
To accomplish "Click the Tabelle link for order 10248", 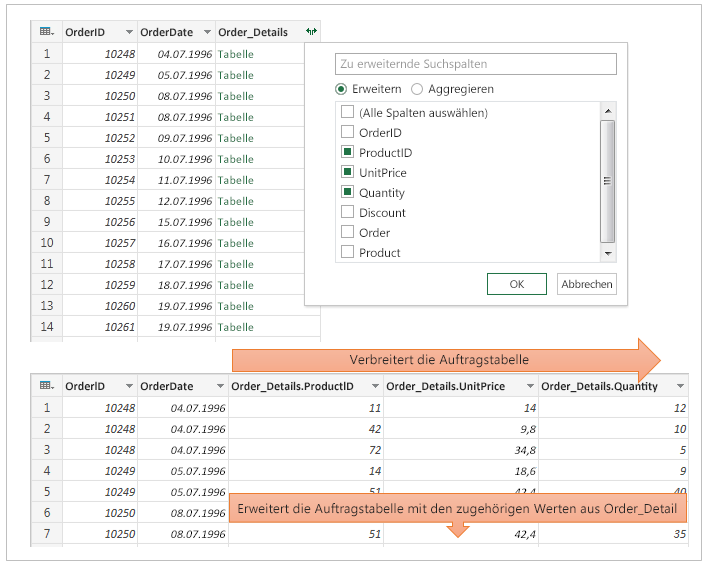I will 235,54.
